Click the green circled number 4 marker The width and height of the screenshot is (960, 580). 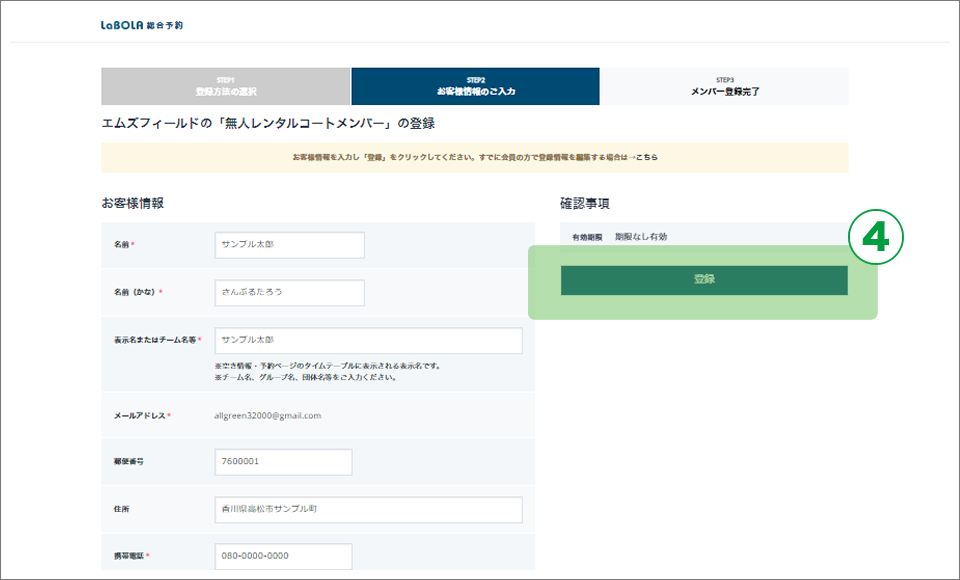click(875, 238)
